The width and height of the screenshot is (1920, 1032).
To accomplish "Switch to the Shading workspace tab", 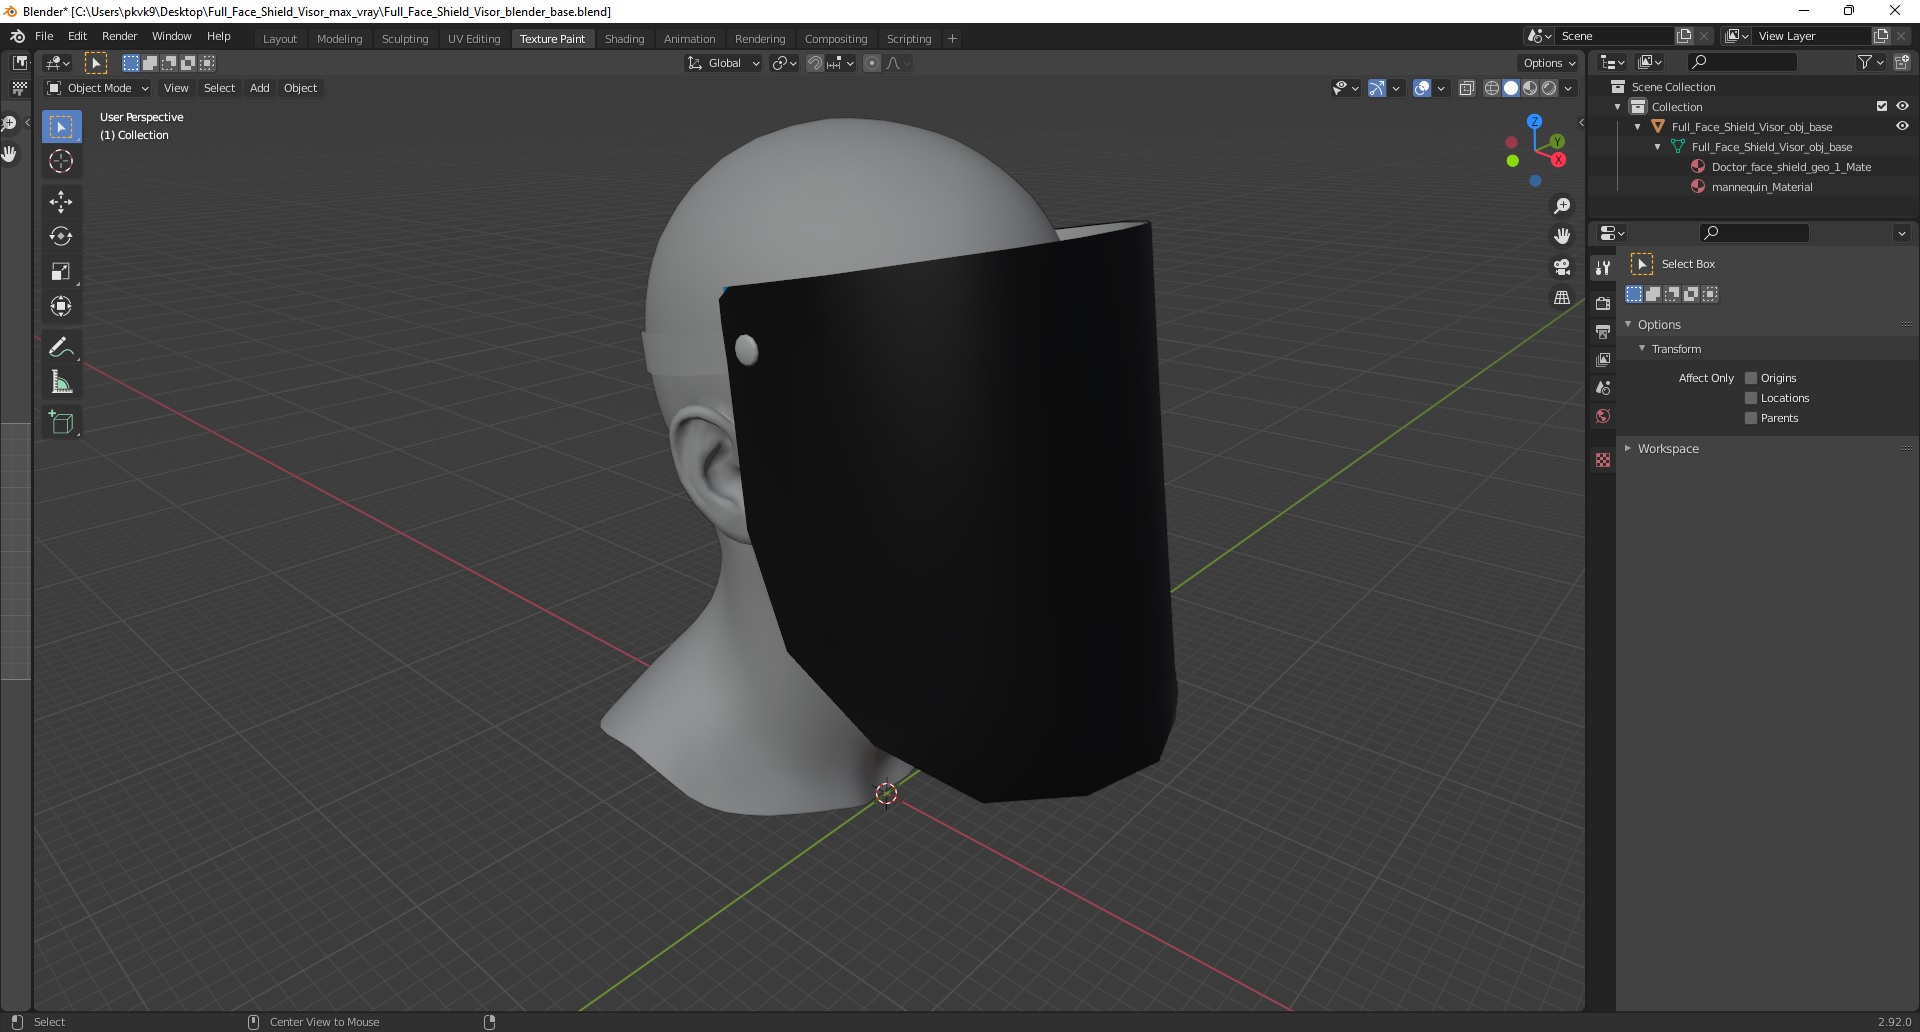I will click(x=624, y=39).
